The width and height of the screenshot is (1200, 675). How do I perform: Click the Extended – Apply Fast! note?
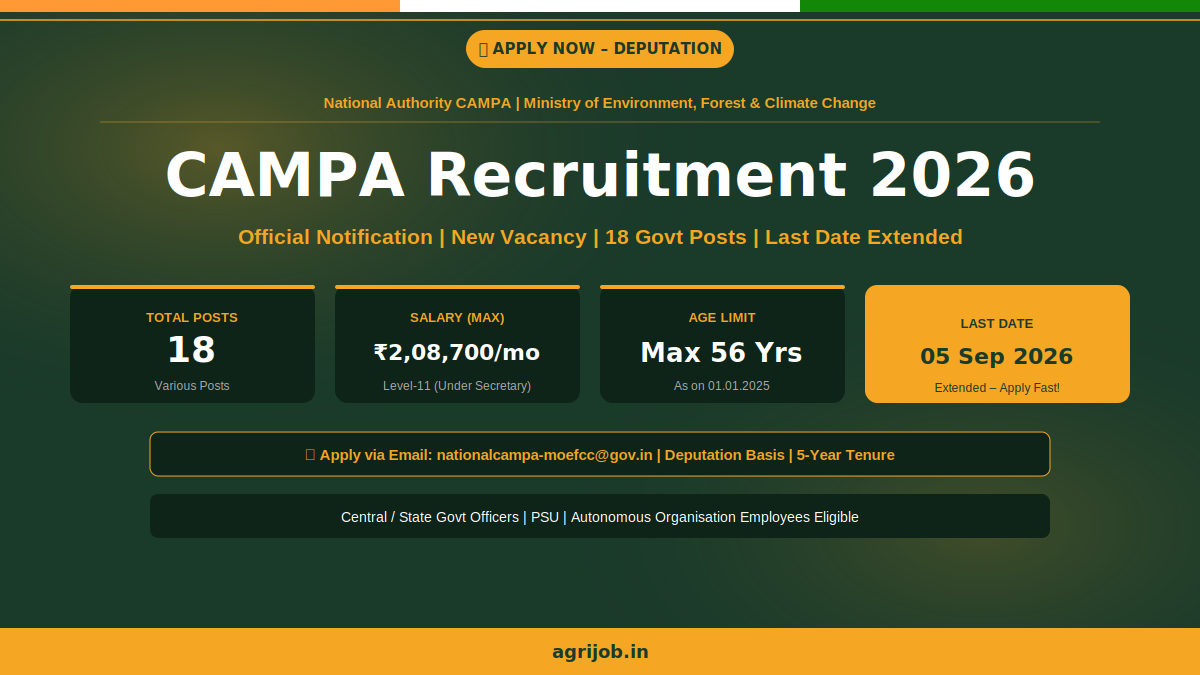click(997, 388)
